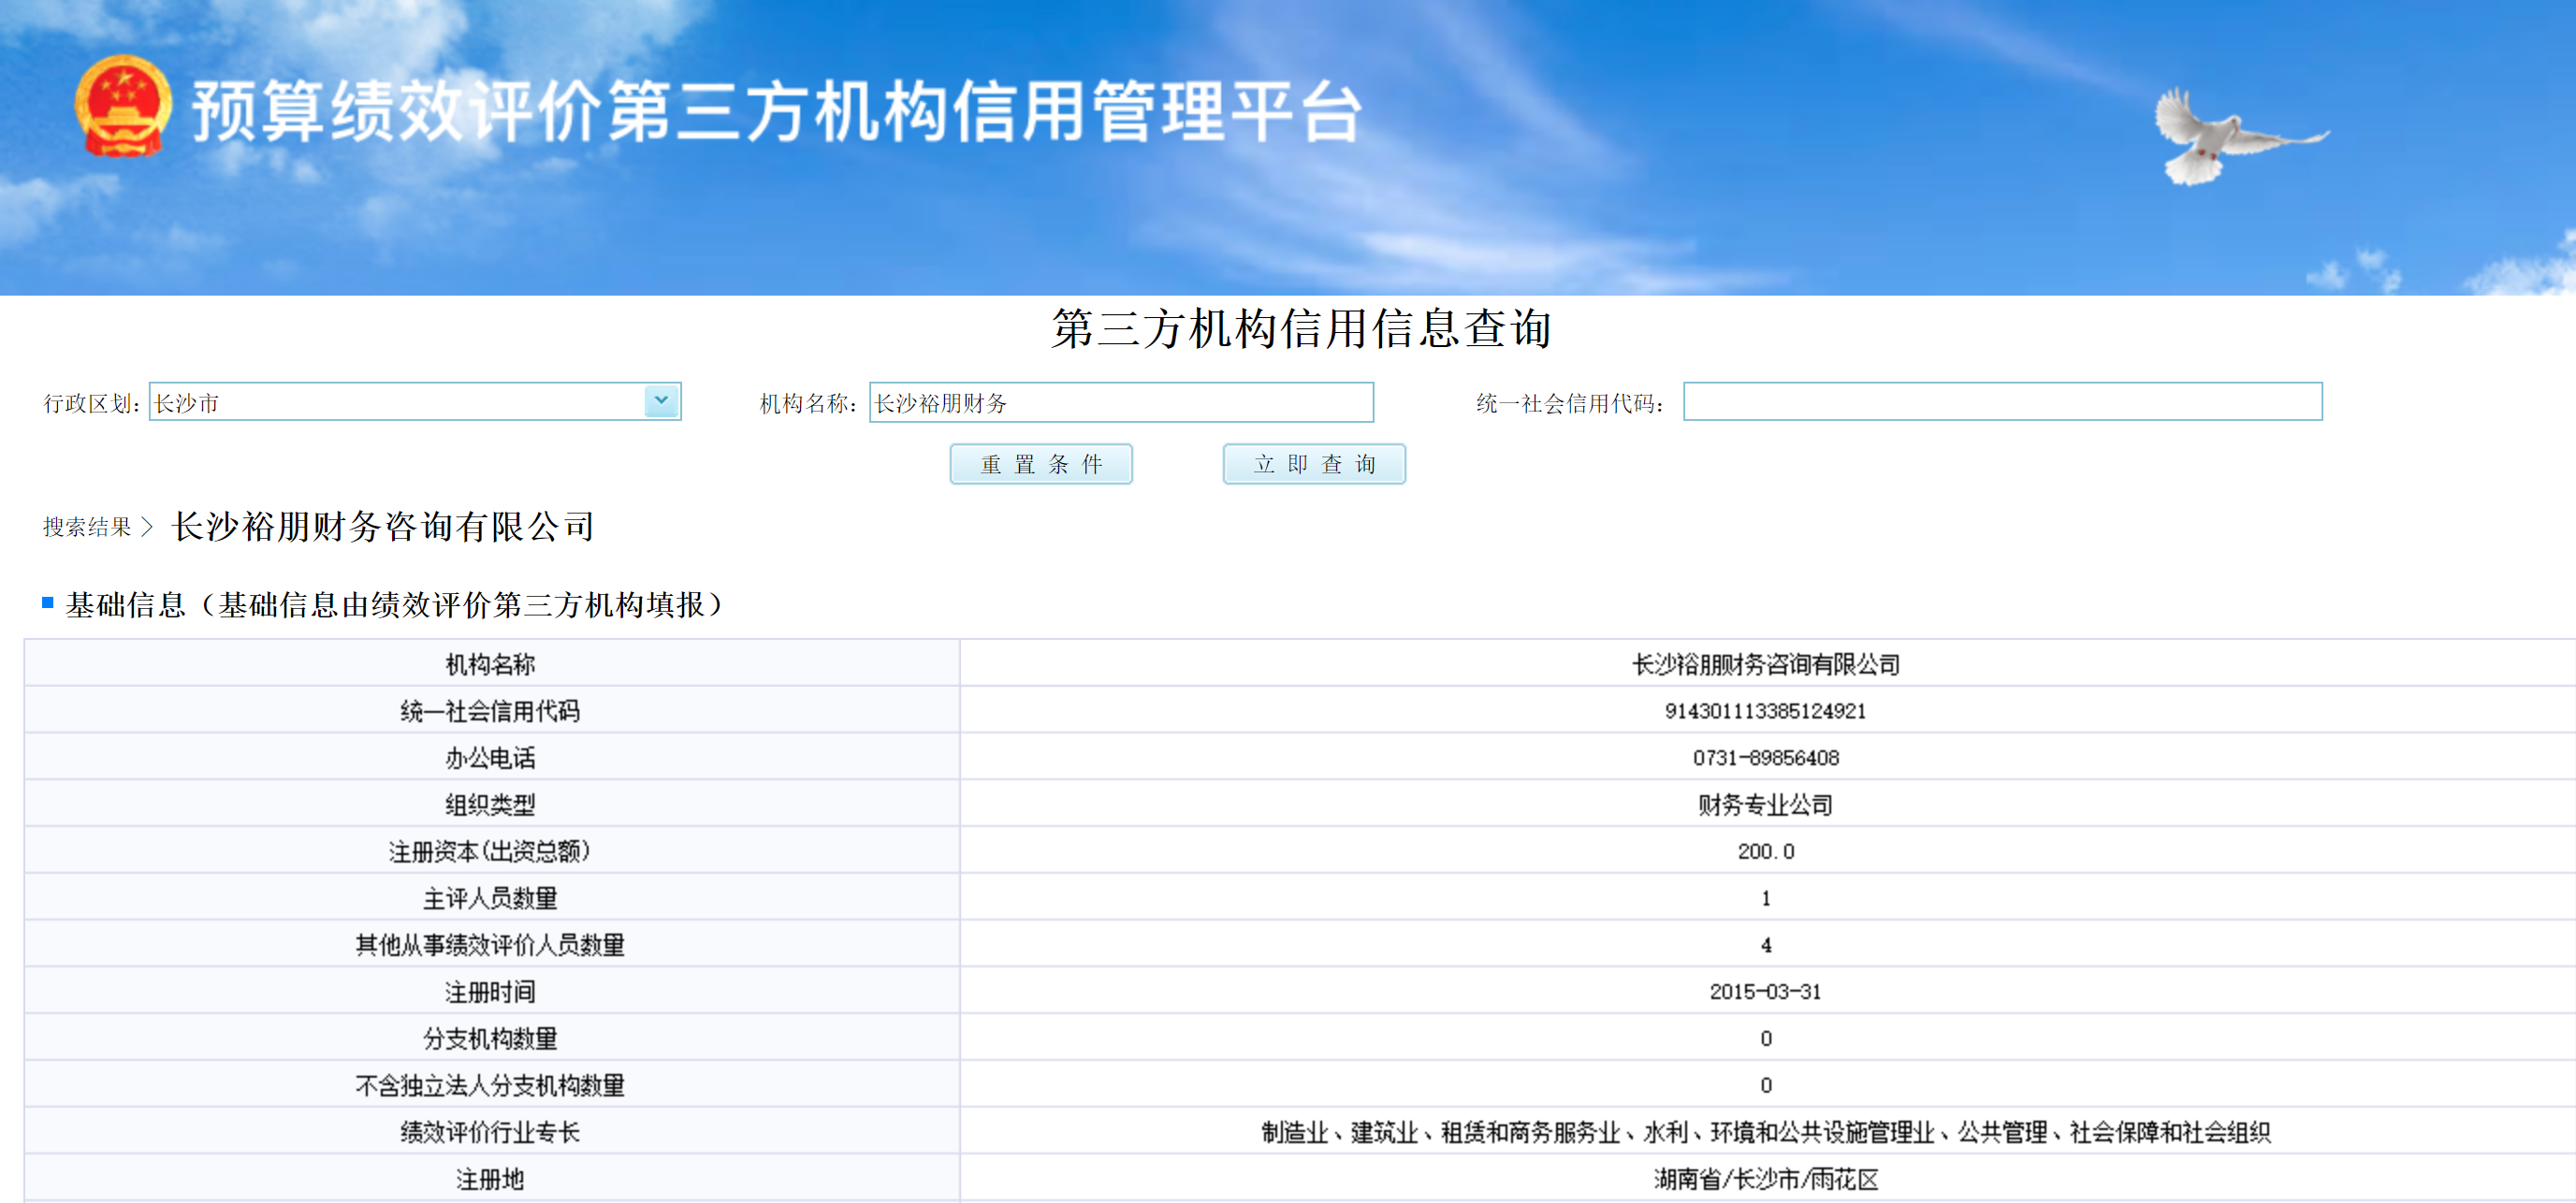This screenshot has width=2576, height=1203.
Task: Click the 注册地 row label
Action: (x=490, y=1179)
